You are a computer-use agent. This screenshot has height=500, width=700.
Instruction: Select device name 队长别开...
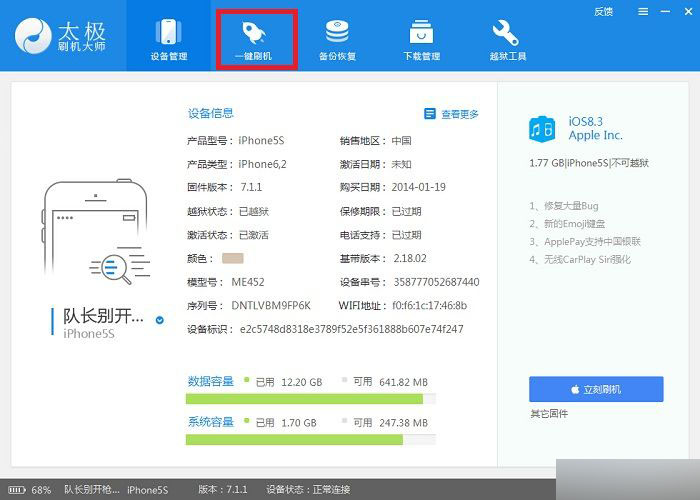coord(103,316)
